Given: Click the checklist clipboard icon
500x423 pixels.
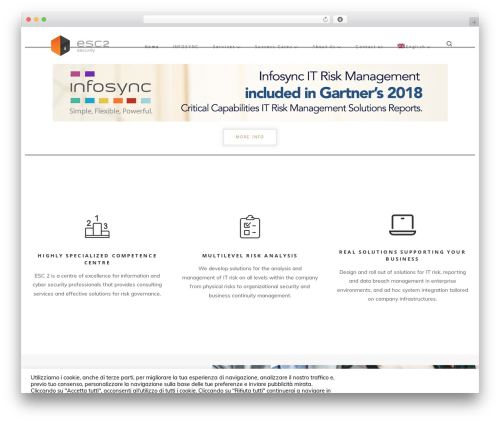Looking at the screenshot, I should click(x=250, y=227).
